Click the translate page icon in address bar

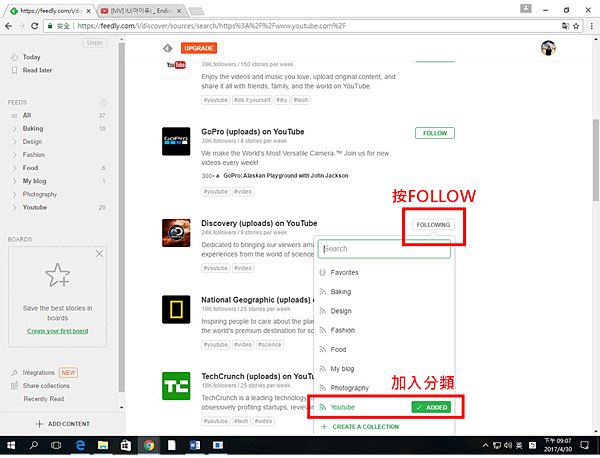coord(565,26)
